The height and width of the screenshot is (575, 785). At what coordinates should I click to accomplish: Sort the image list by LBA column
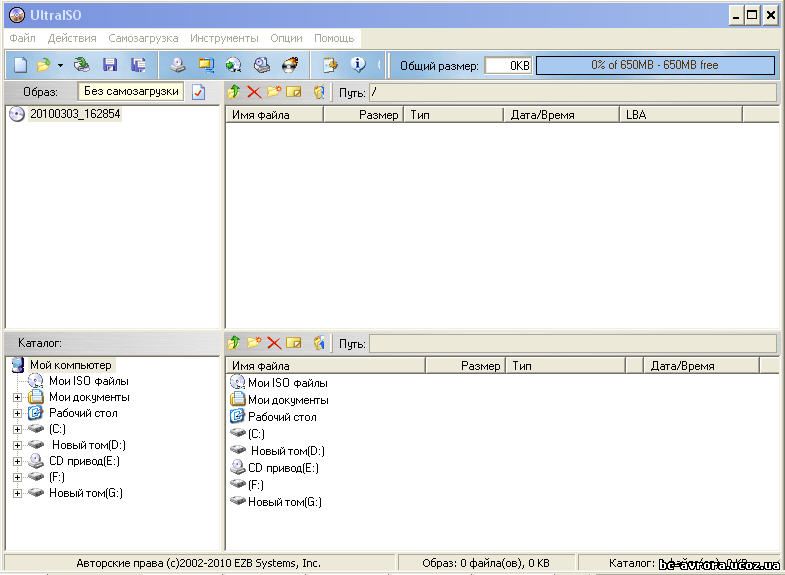coord(681,115)
